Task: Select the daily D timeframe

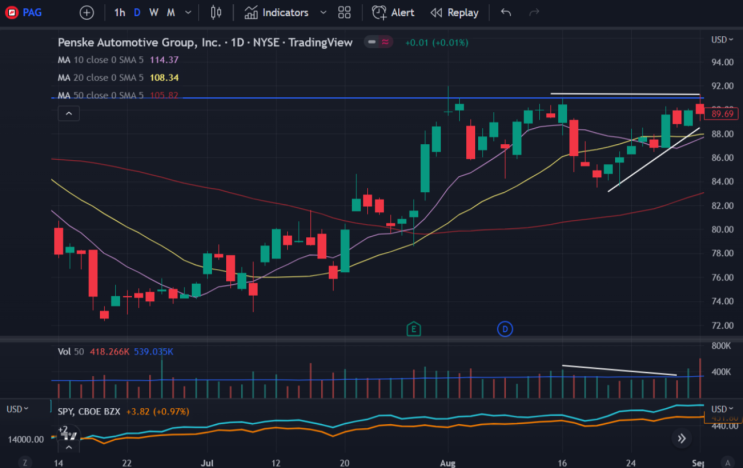Action: coord(137,13)
